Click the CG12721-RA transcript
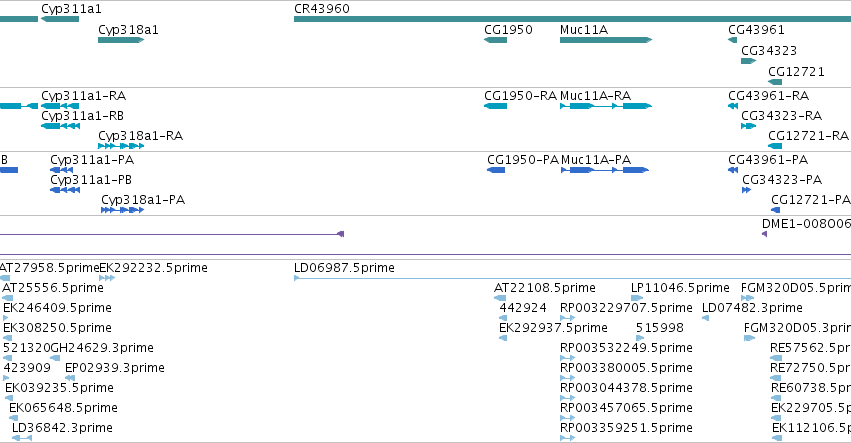851x443 pixels. (775, 146)
